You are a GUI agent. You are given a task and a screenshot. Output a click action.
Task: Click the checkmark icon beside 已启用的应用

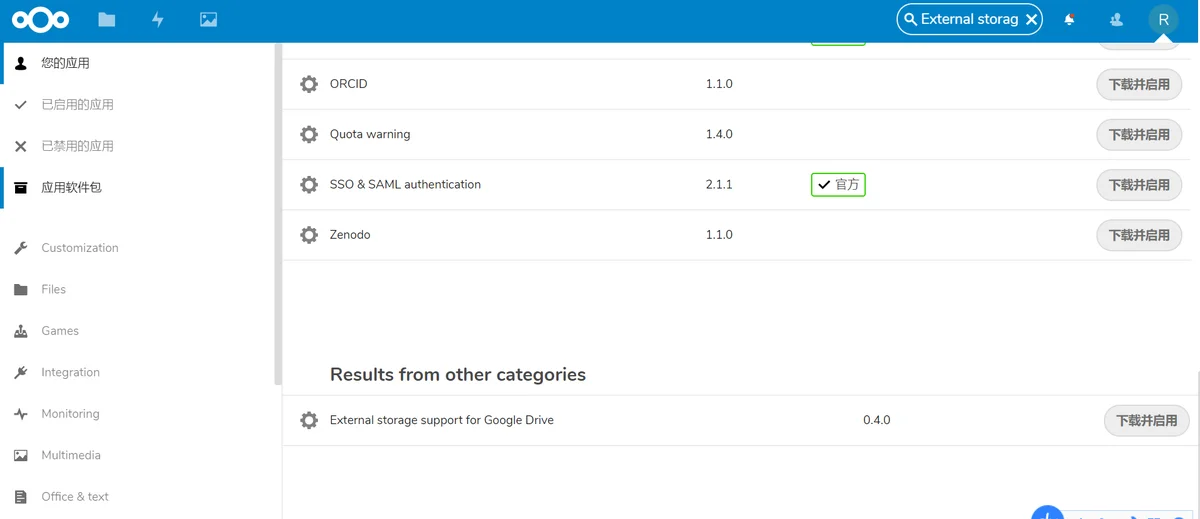coord(21,104)
